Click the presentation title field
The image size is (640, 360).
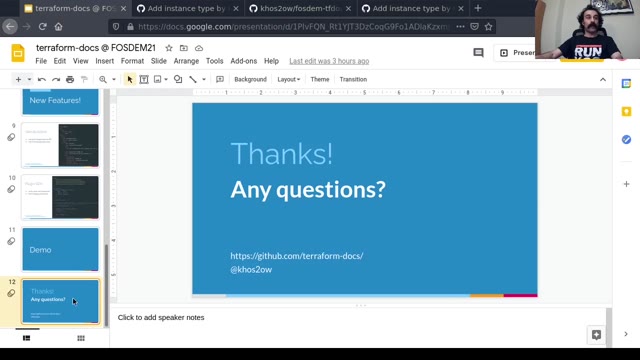(x=96, y=48)
